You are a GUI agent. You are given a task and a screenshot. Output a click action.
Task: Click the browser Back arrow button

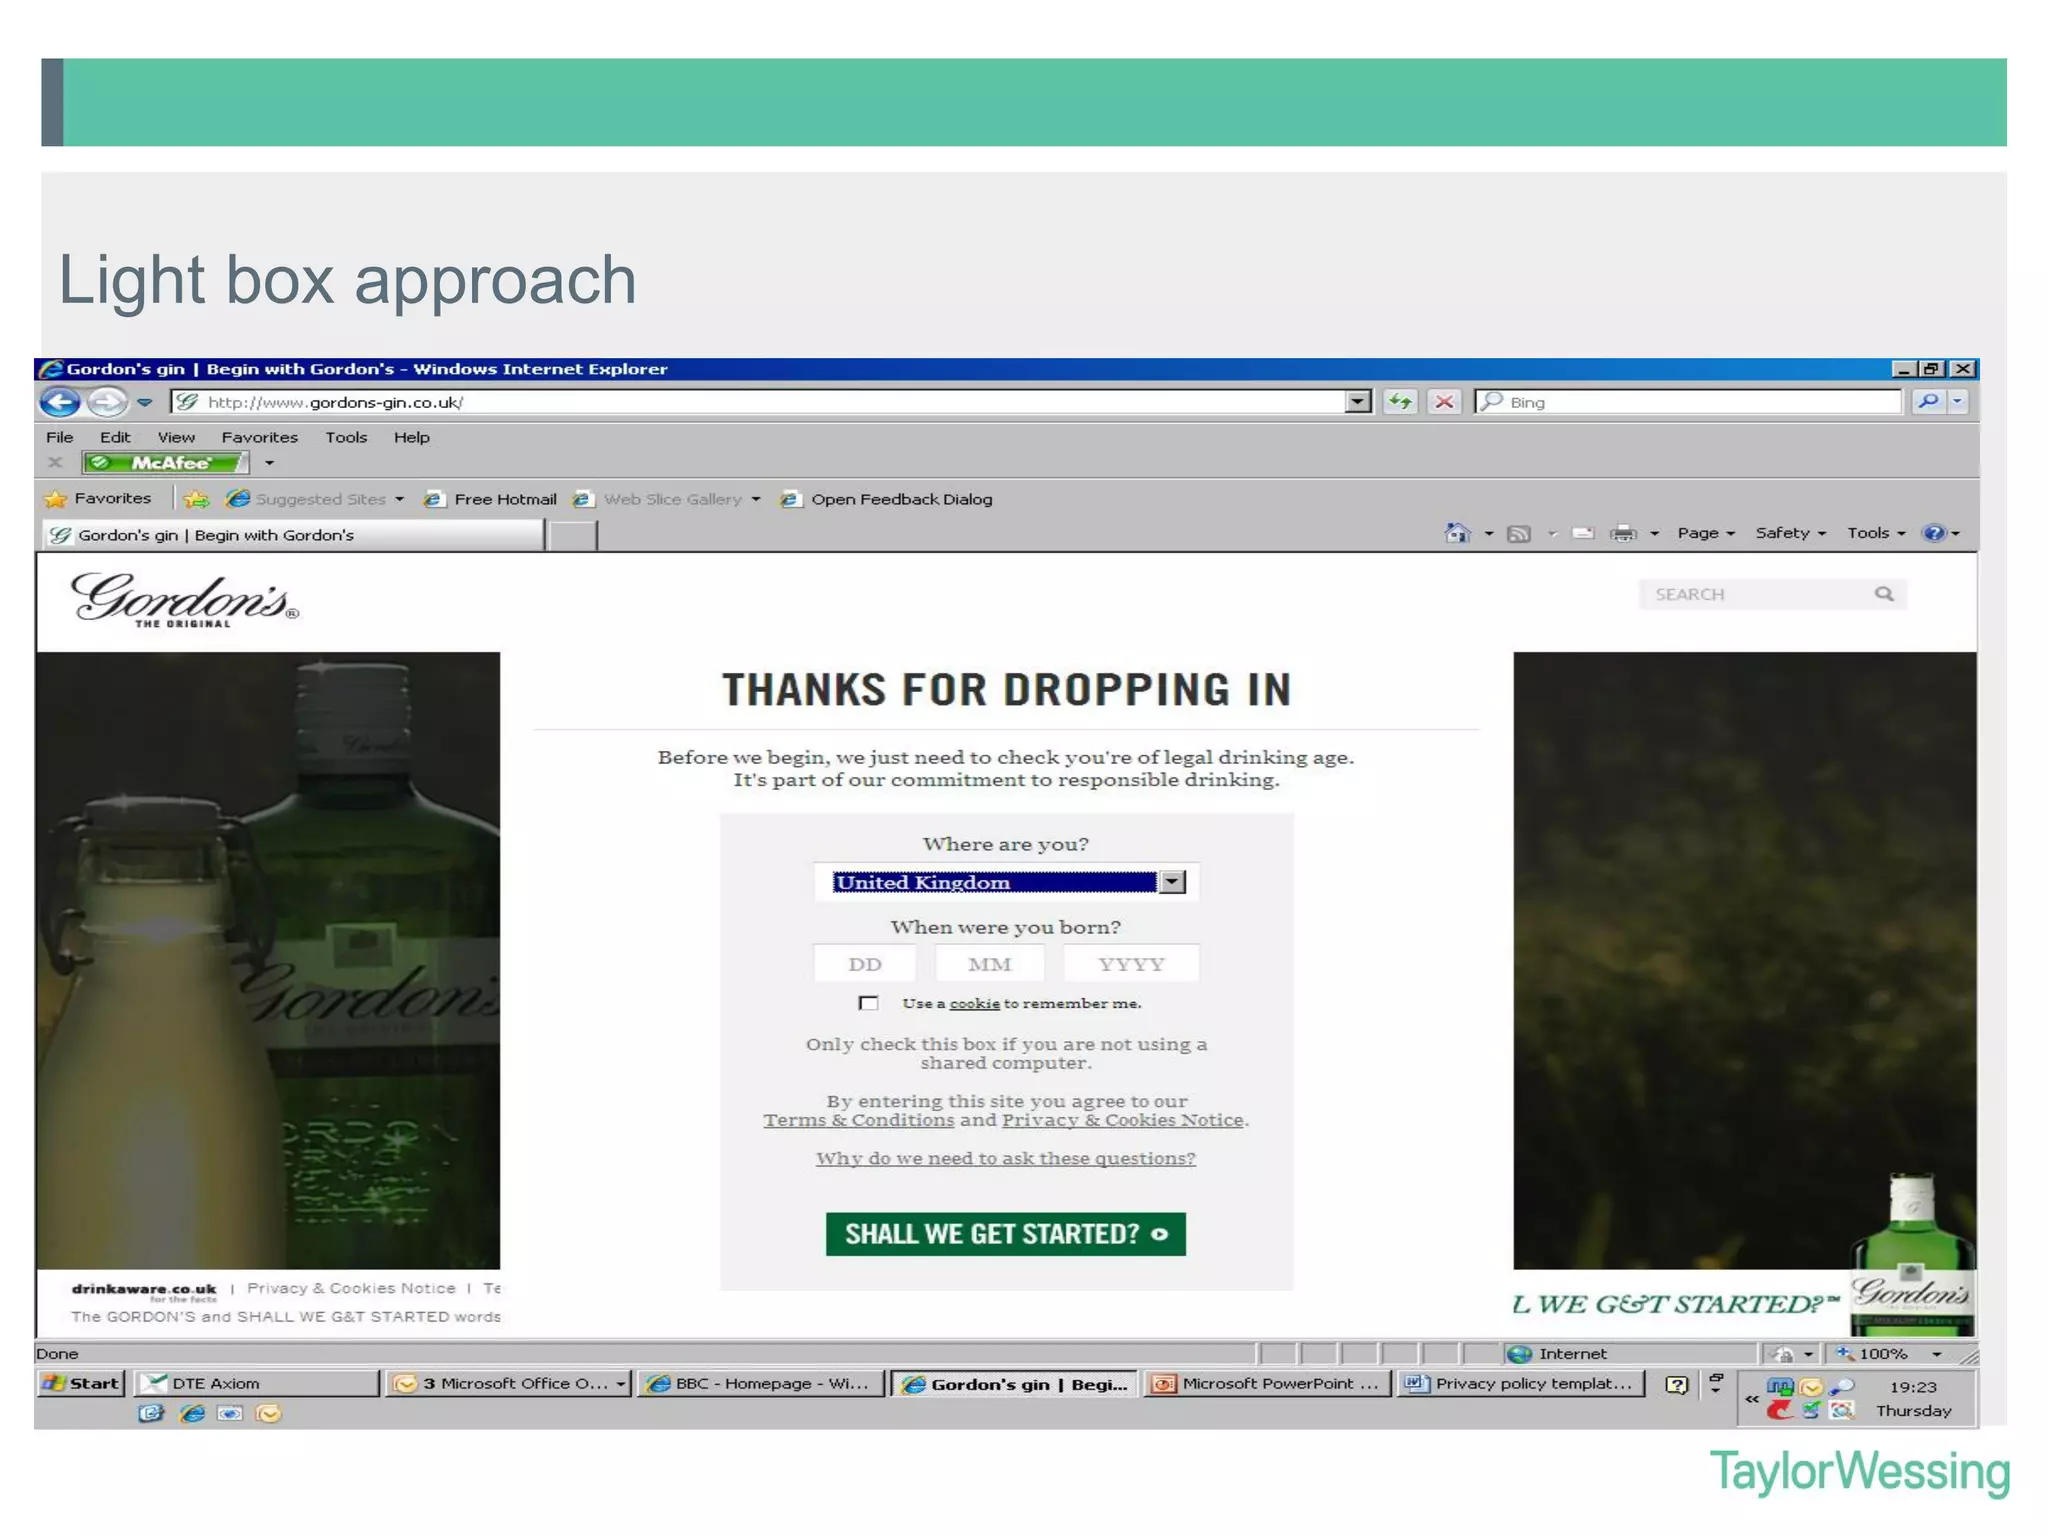[60, 402]
